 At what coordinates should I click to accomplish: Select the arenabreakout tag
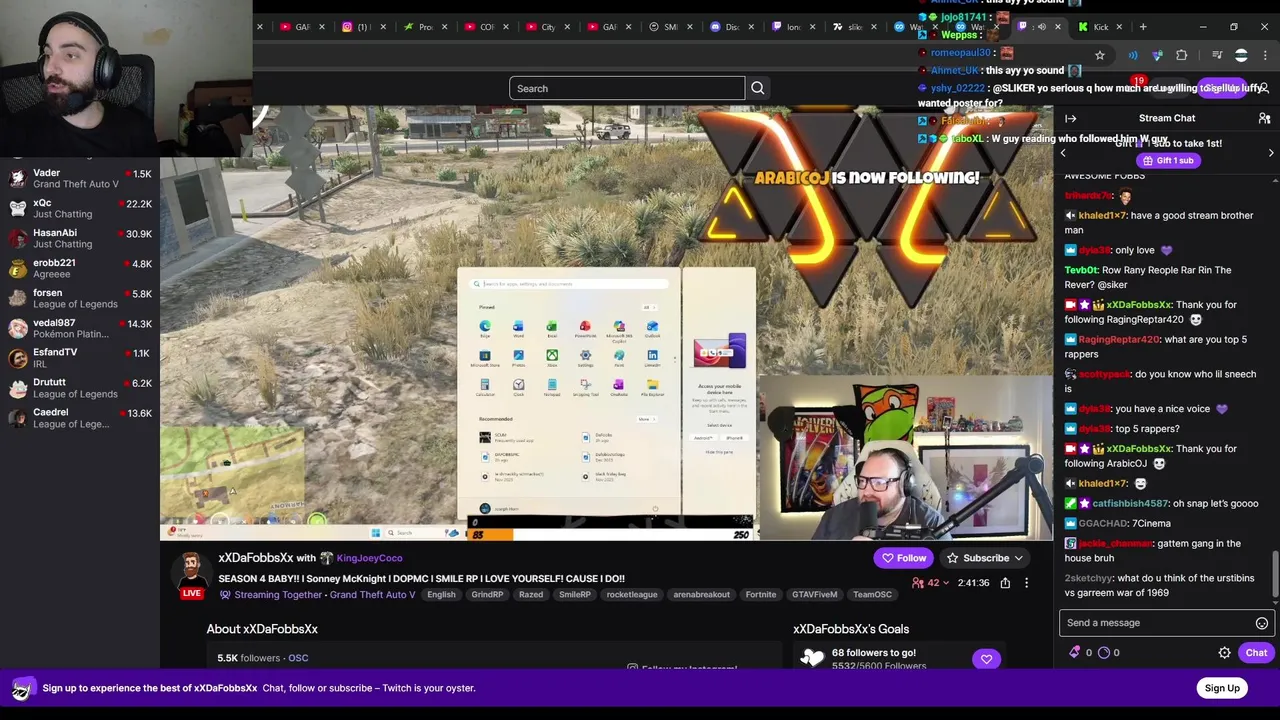[x=701, y=595]
